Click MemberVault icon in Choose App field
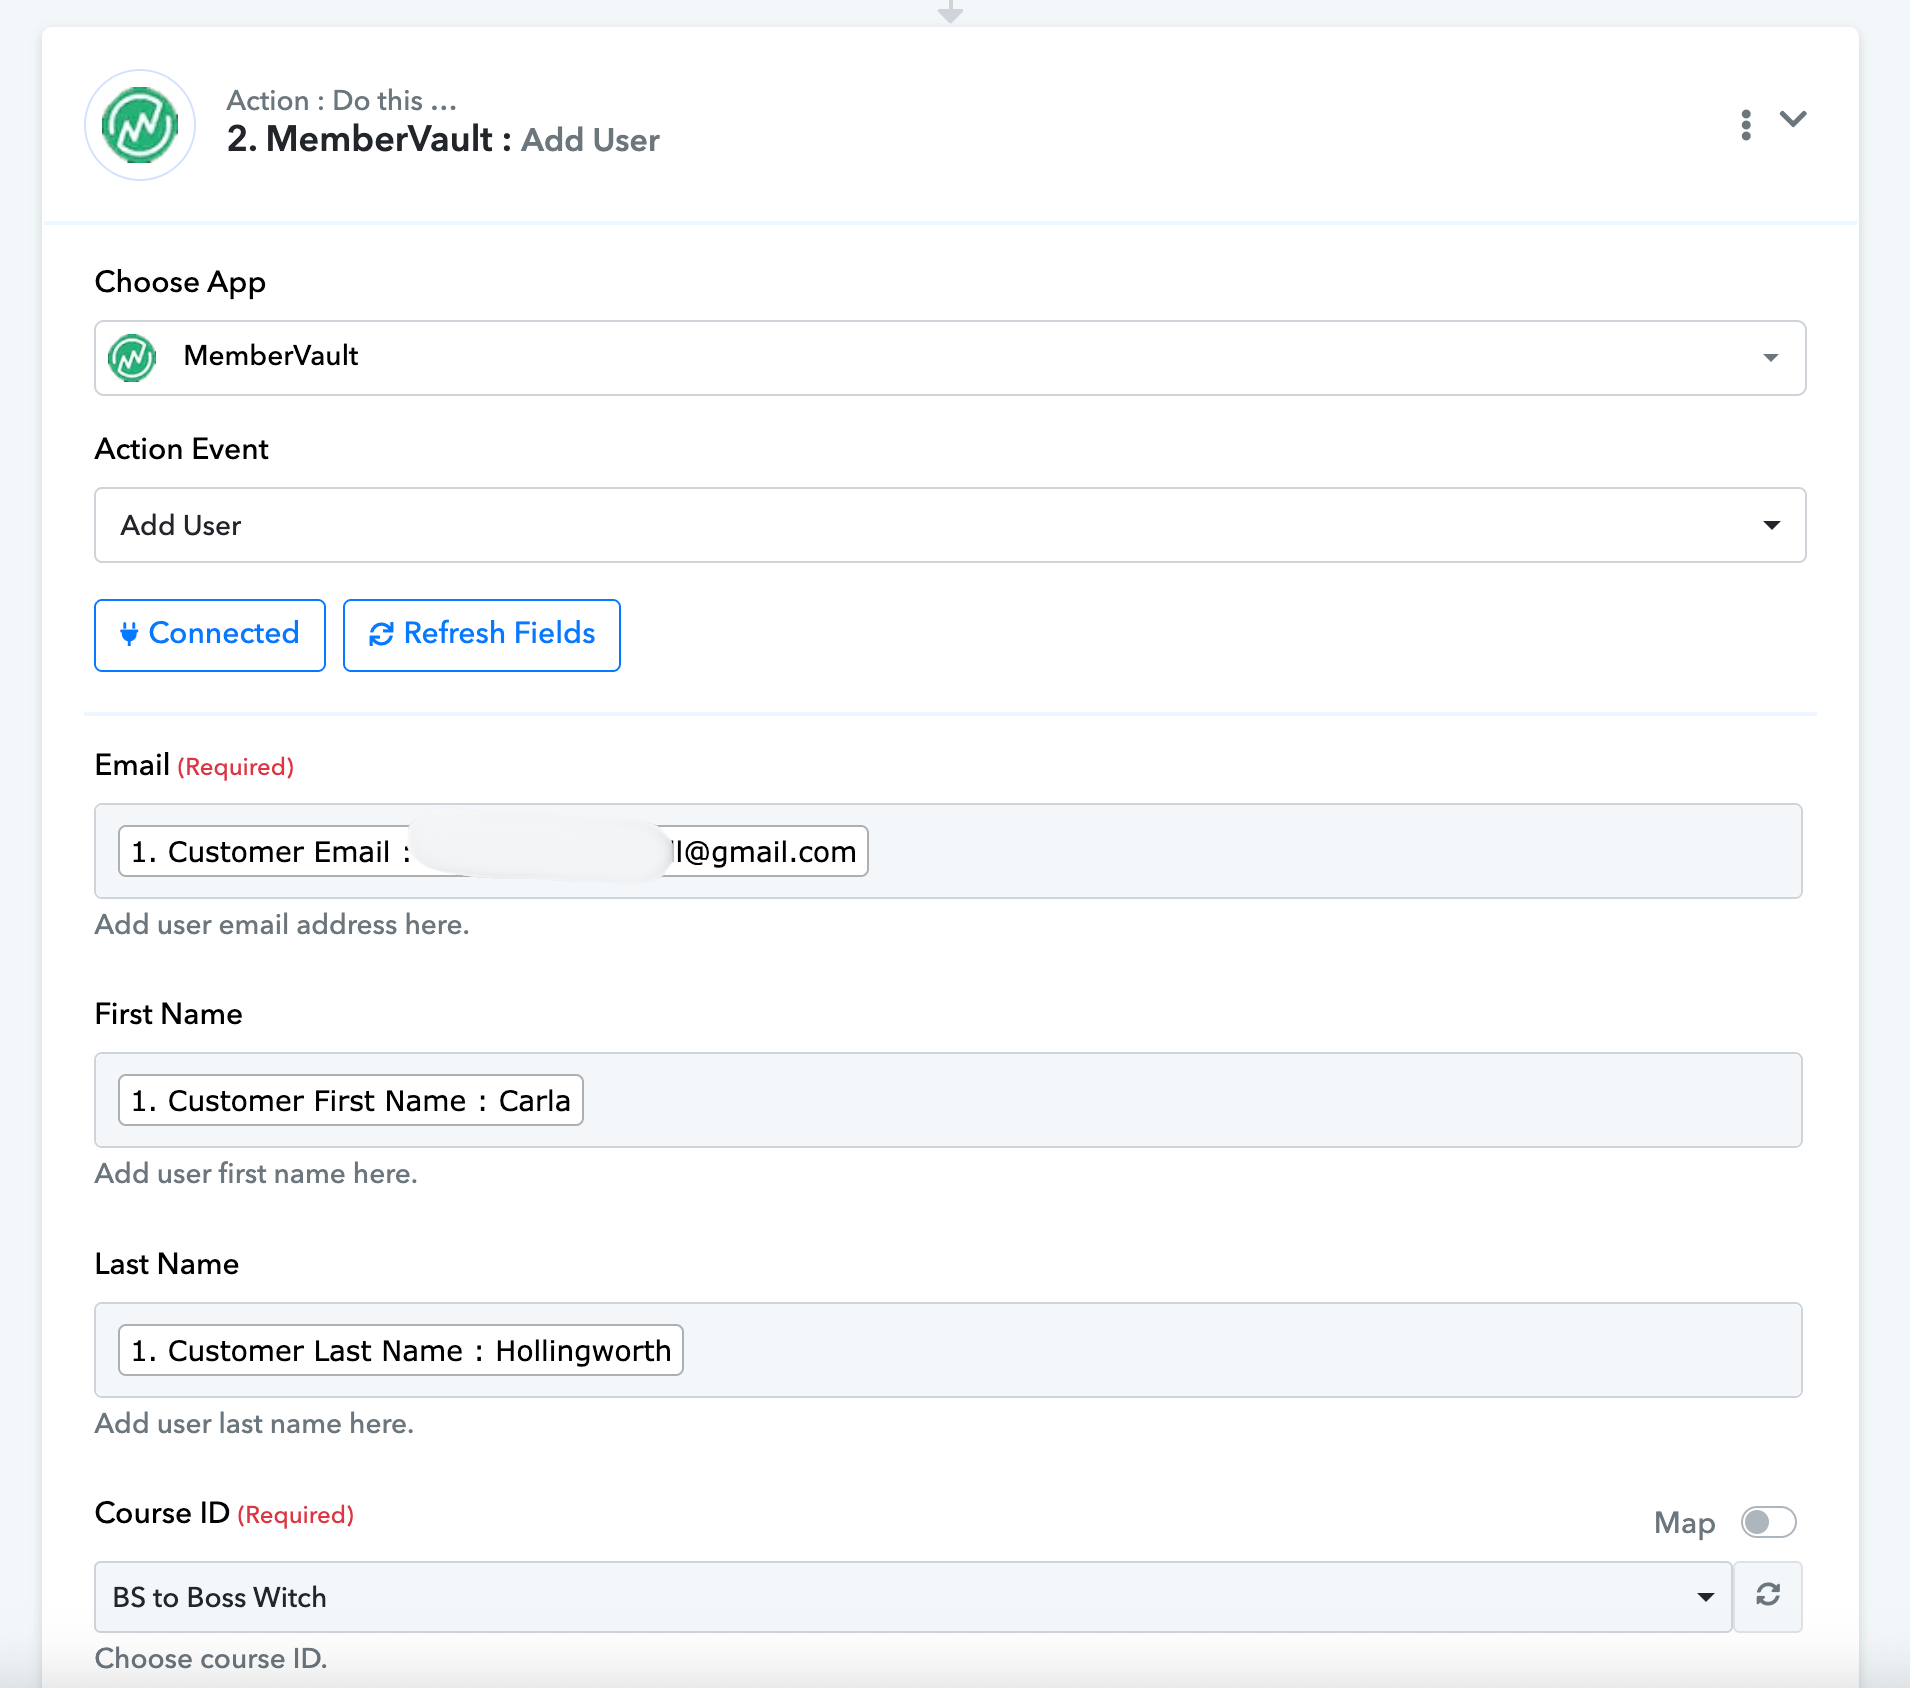The width and height of the screenshot is (1910, 1688). (132, 358)
